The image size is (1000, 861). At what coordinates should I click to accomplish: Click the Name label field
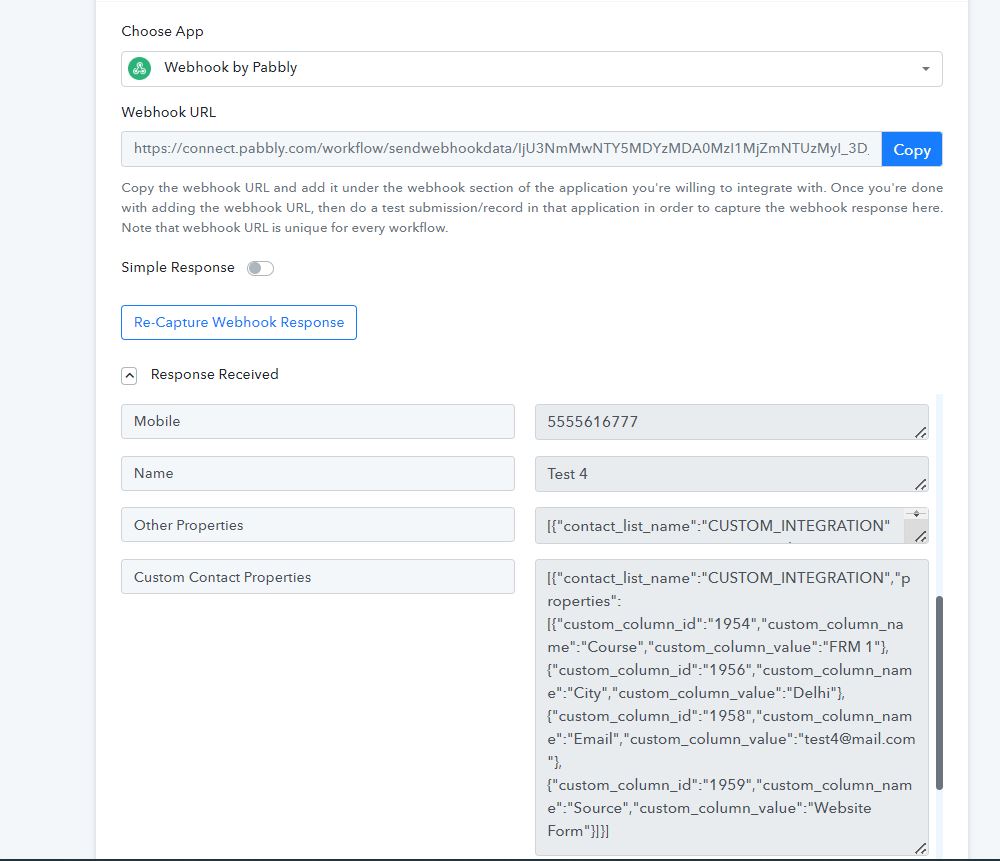pos(318,473)
